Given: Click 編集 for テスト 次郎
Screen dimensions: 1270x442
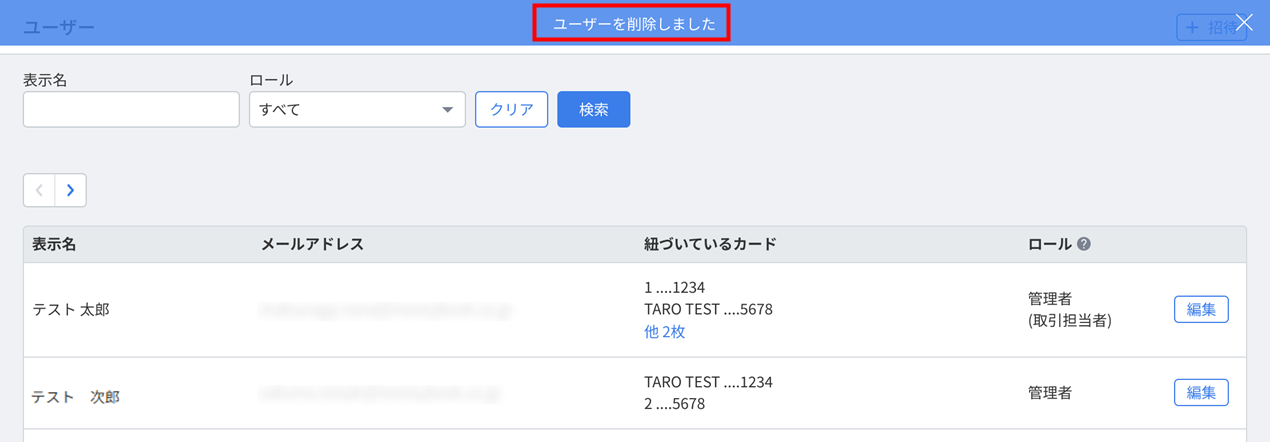Looking at the screenshot, I should pyautogui.click(x=1200, y=393).
